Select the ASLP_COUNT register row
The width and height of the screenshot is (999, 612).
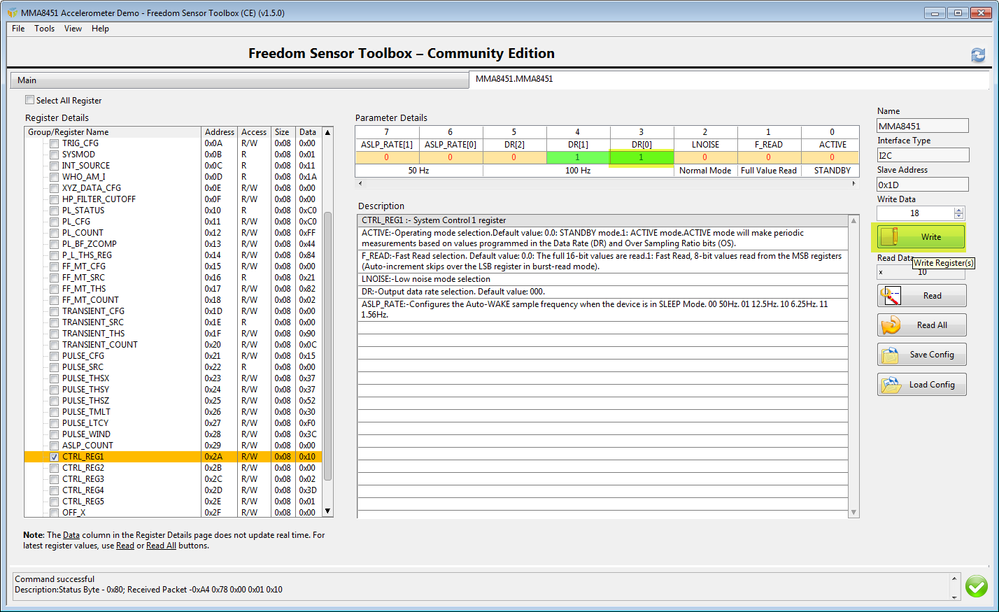pos(173,446)
